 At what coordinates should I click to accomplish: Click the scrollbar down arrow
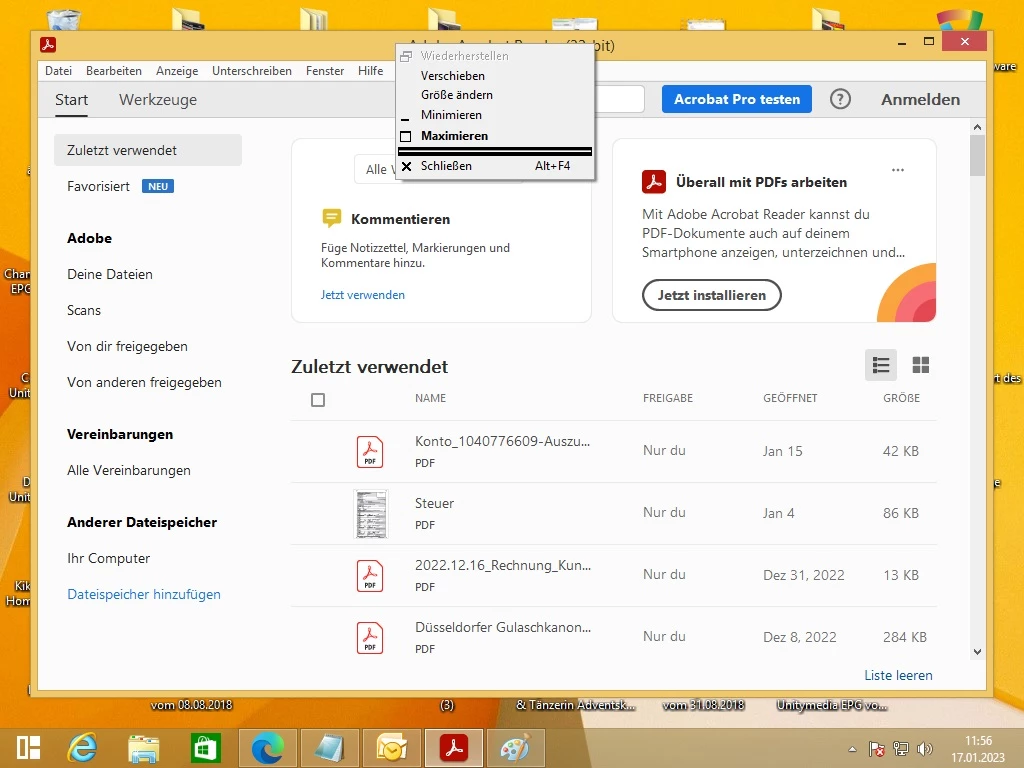(977, 652)
